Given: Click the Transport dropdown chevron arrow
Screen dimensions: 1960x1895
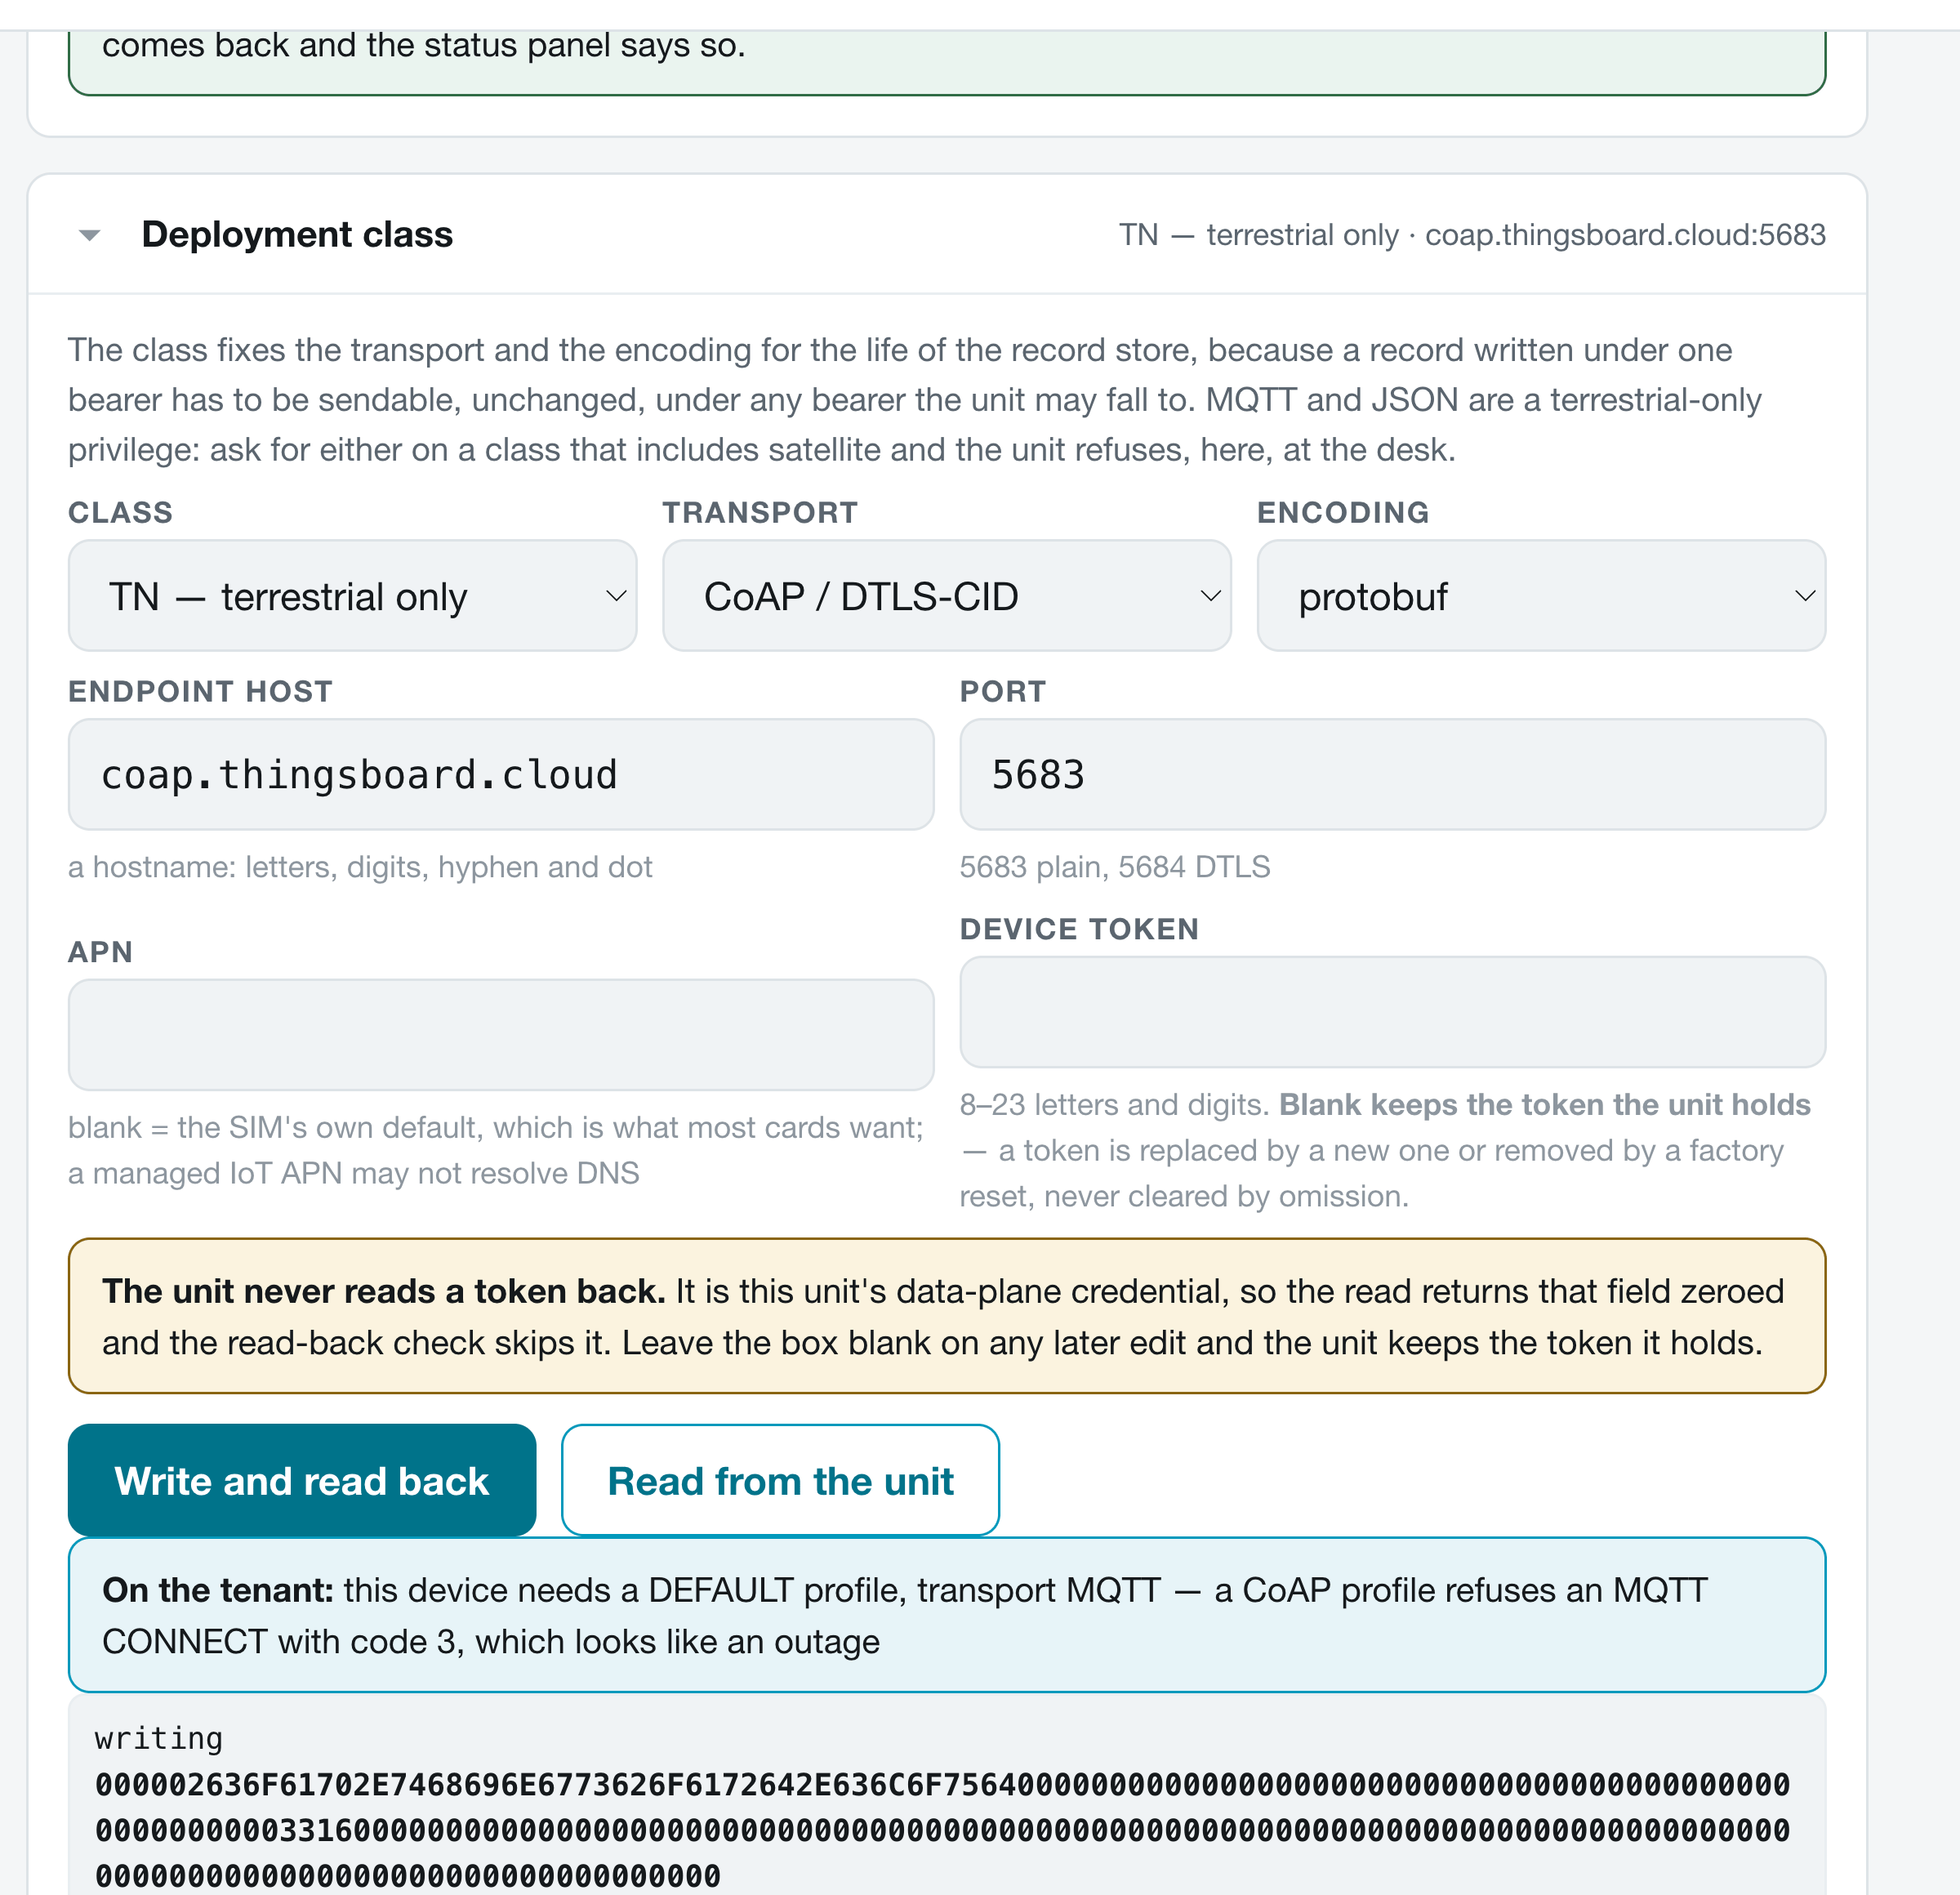Looking at the screenshot, I should (1210, 596).
